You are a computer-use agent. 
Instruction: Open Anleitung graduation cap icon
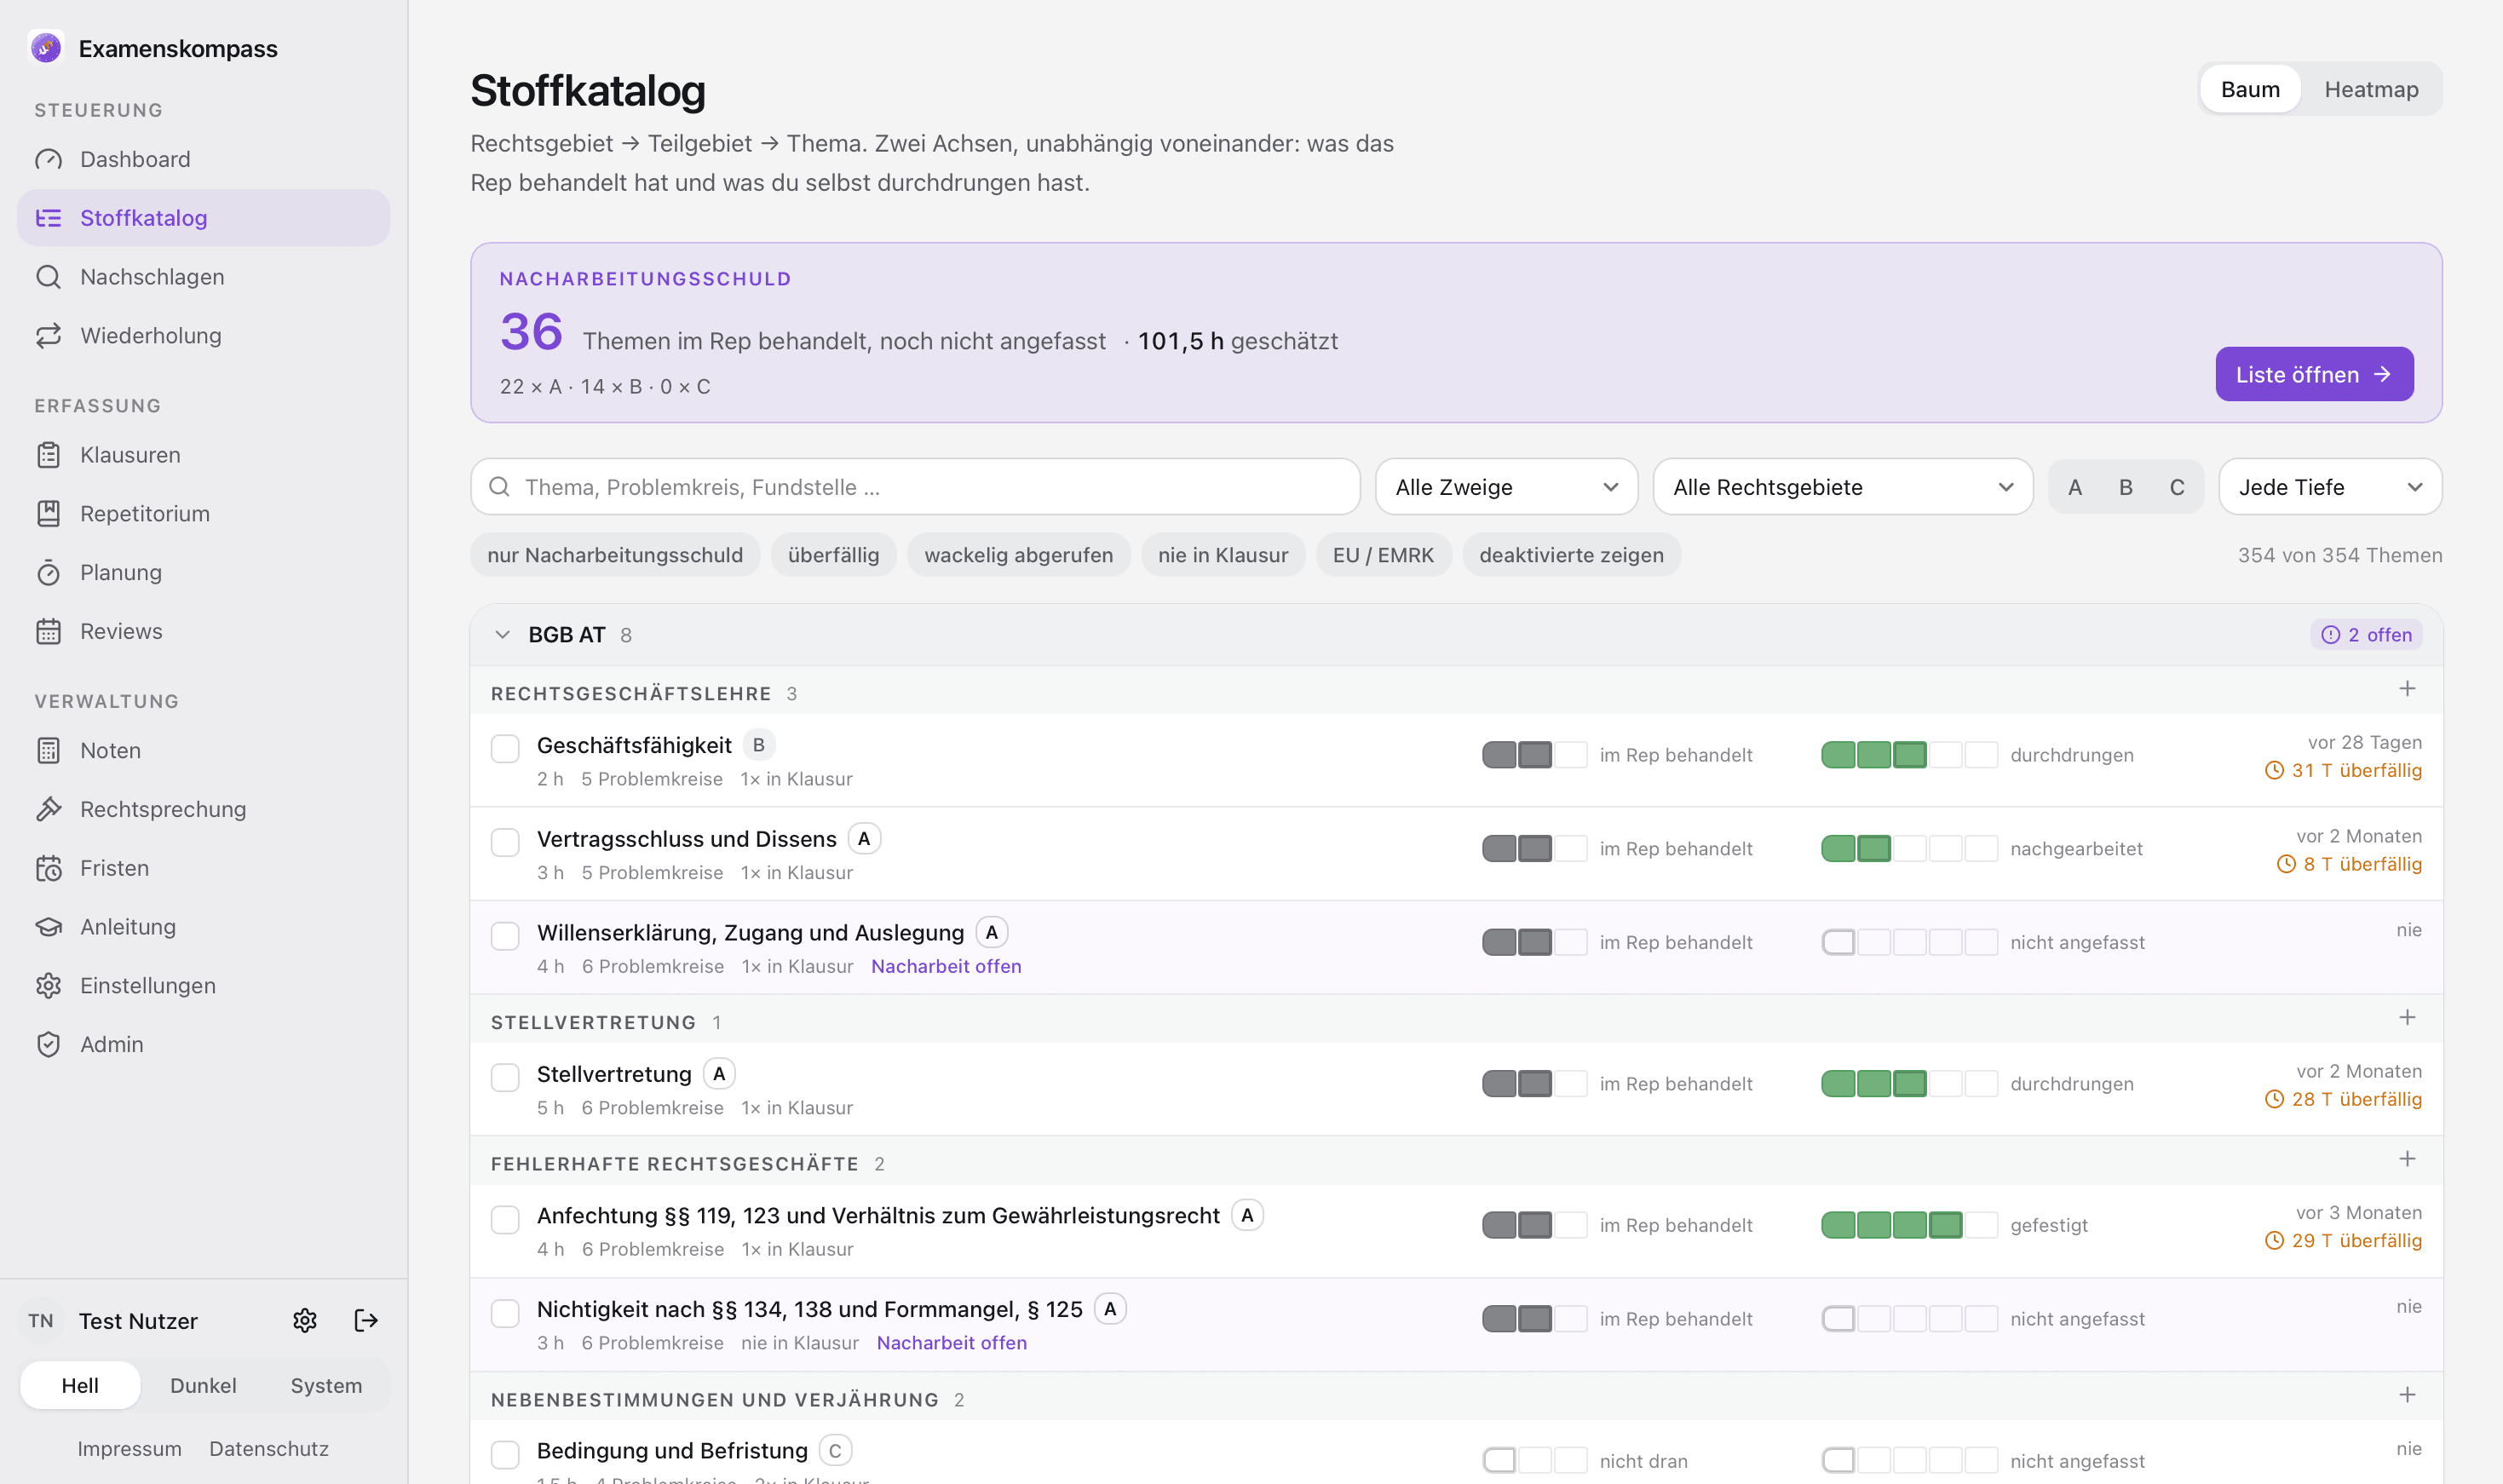pyautogui.click(x=48, y=927)
